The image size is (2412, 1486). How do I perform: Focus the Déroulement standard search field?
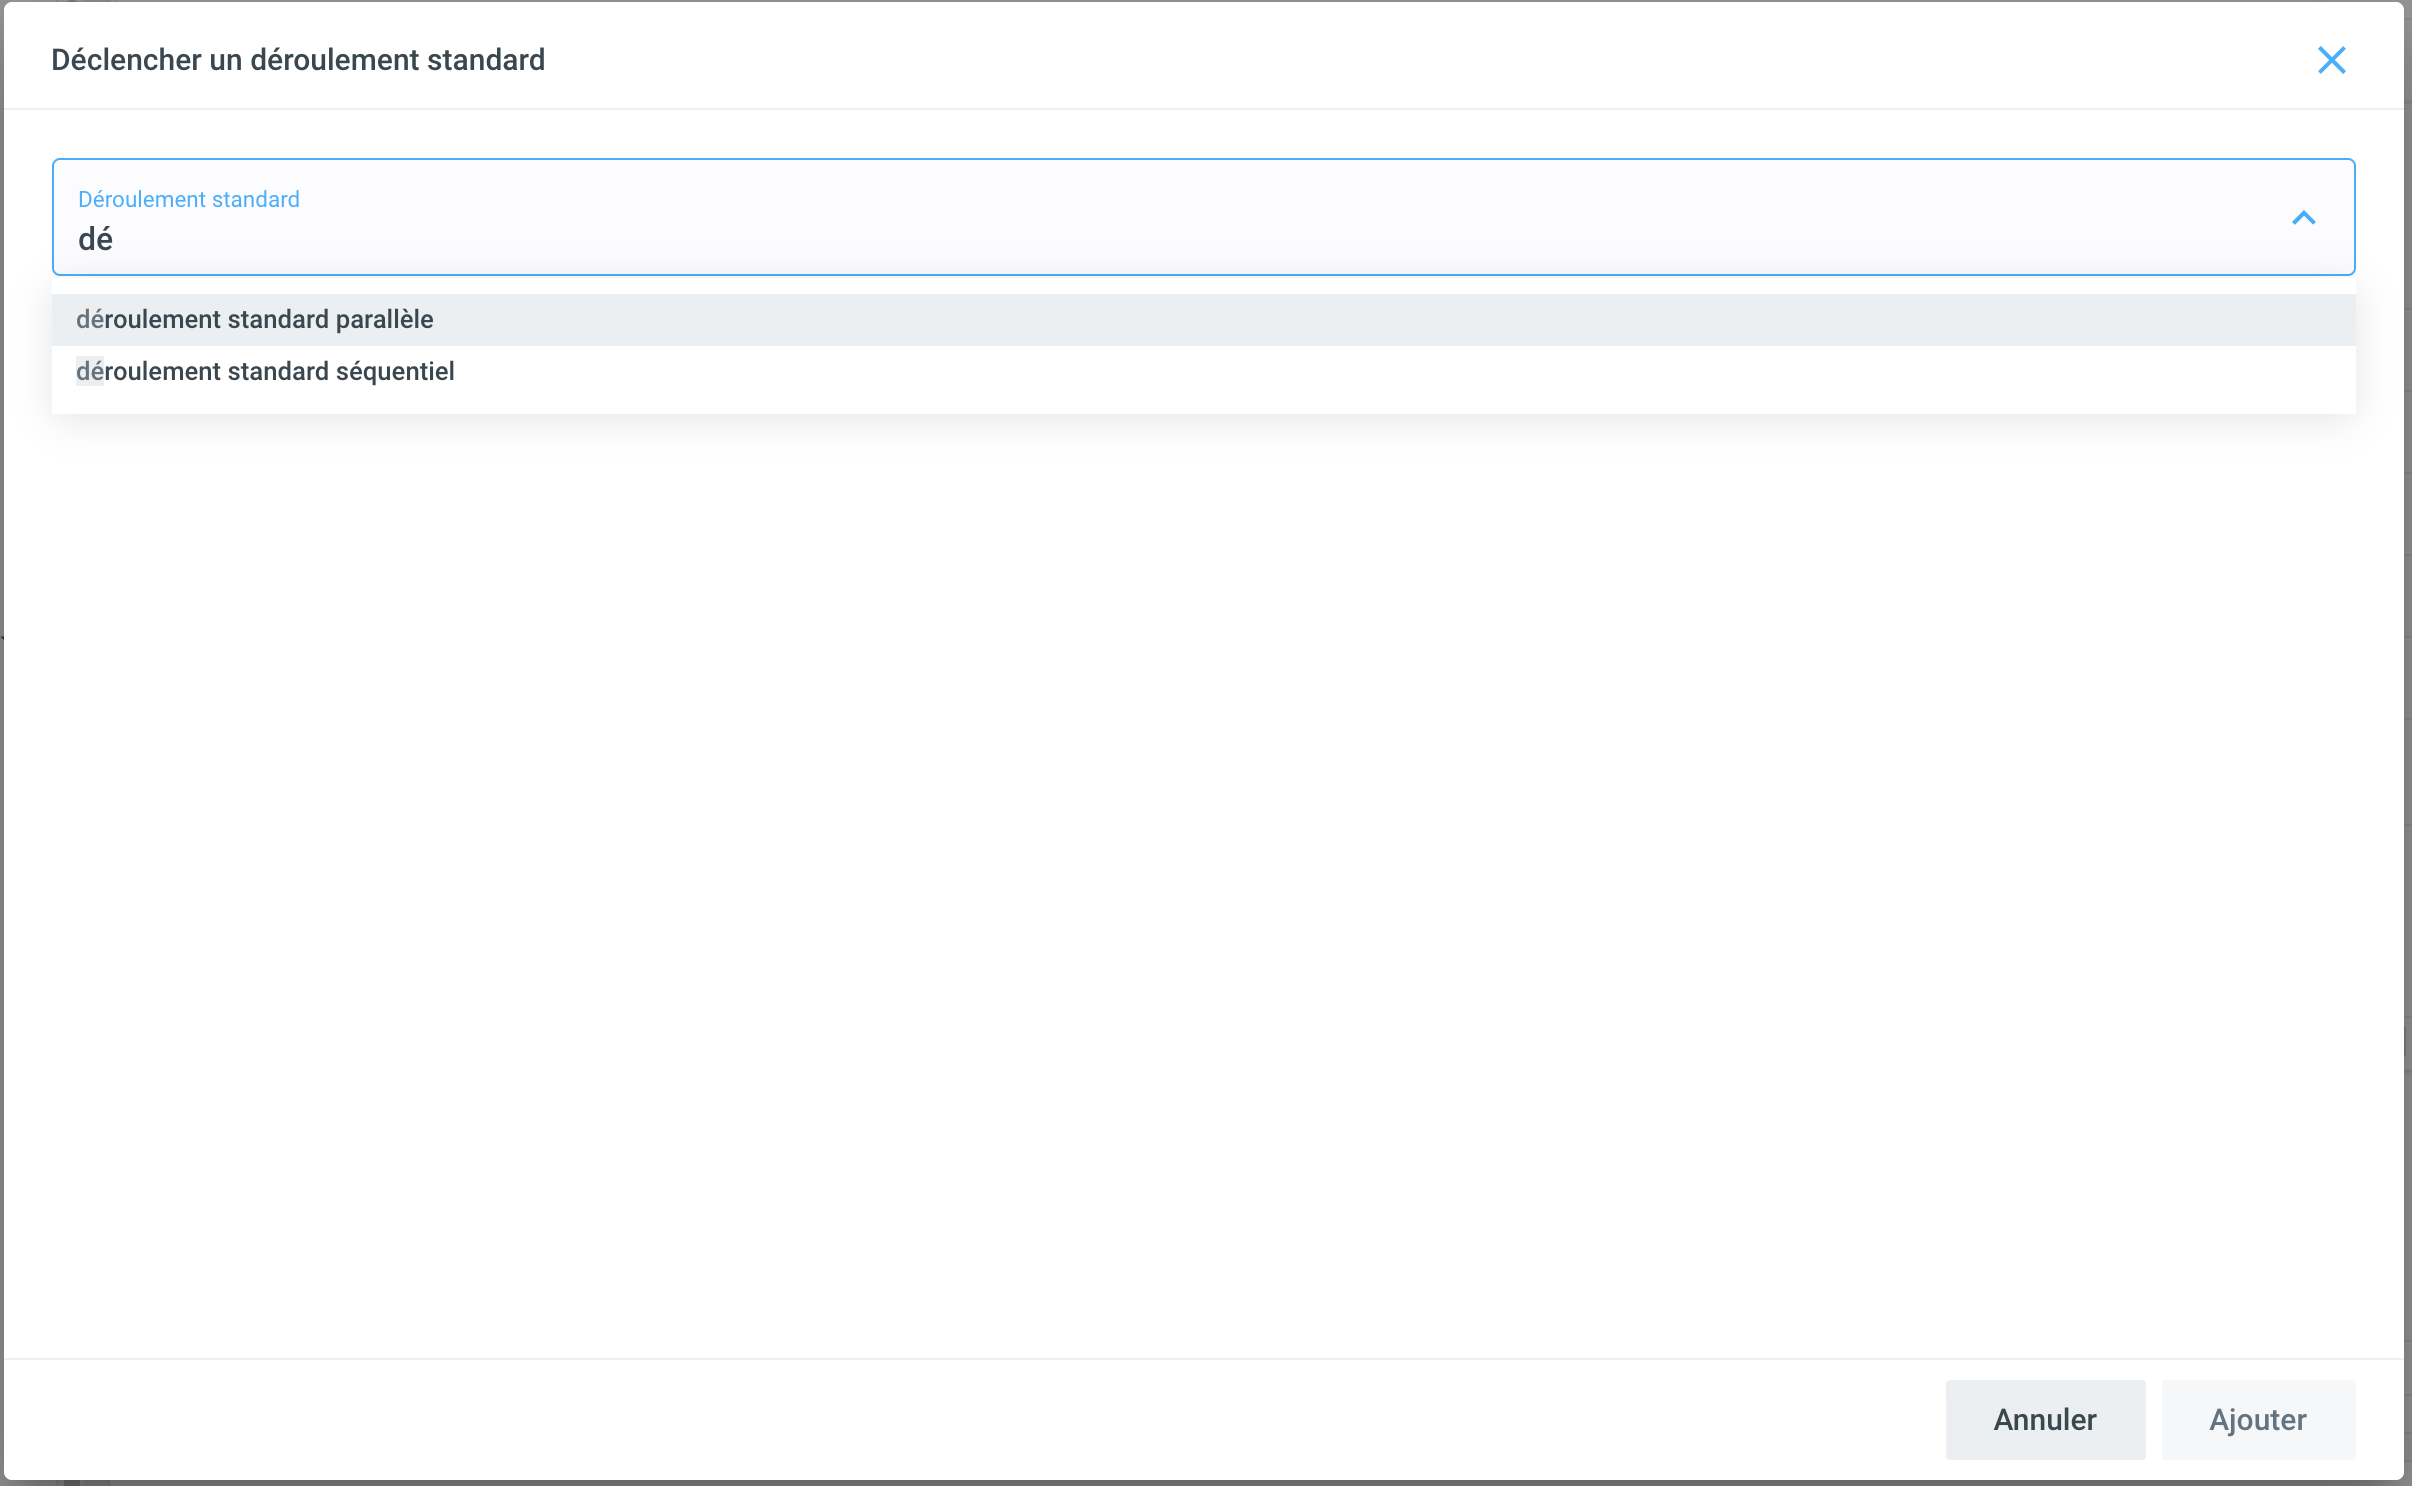pyautogui.click(x=700, y=238)
